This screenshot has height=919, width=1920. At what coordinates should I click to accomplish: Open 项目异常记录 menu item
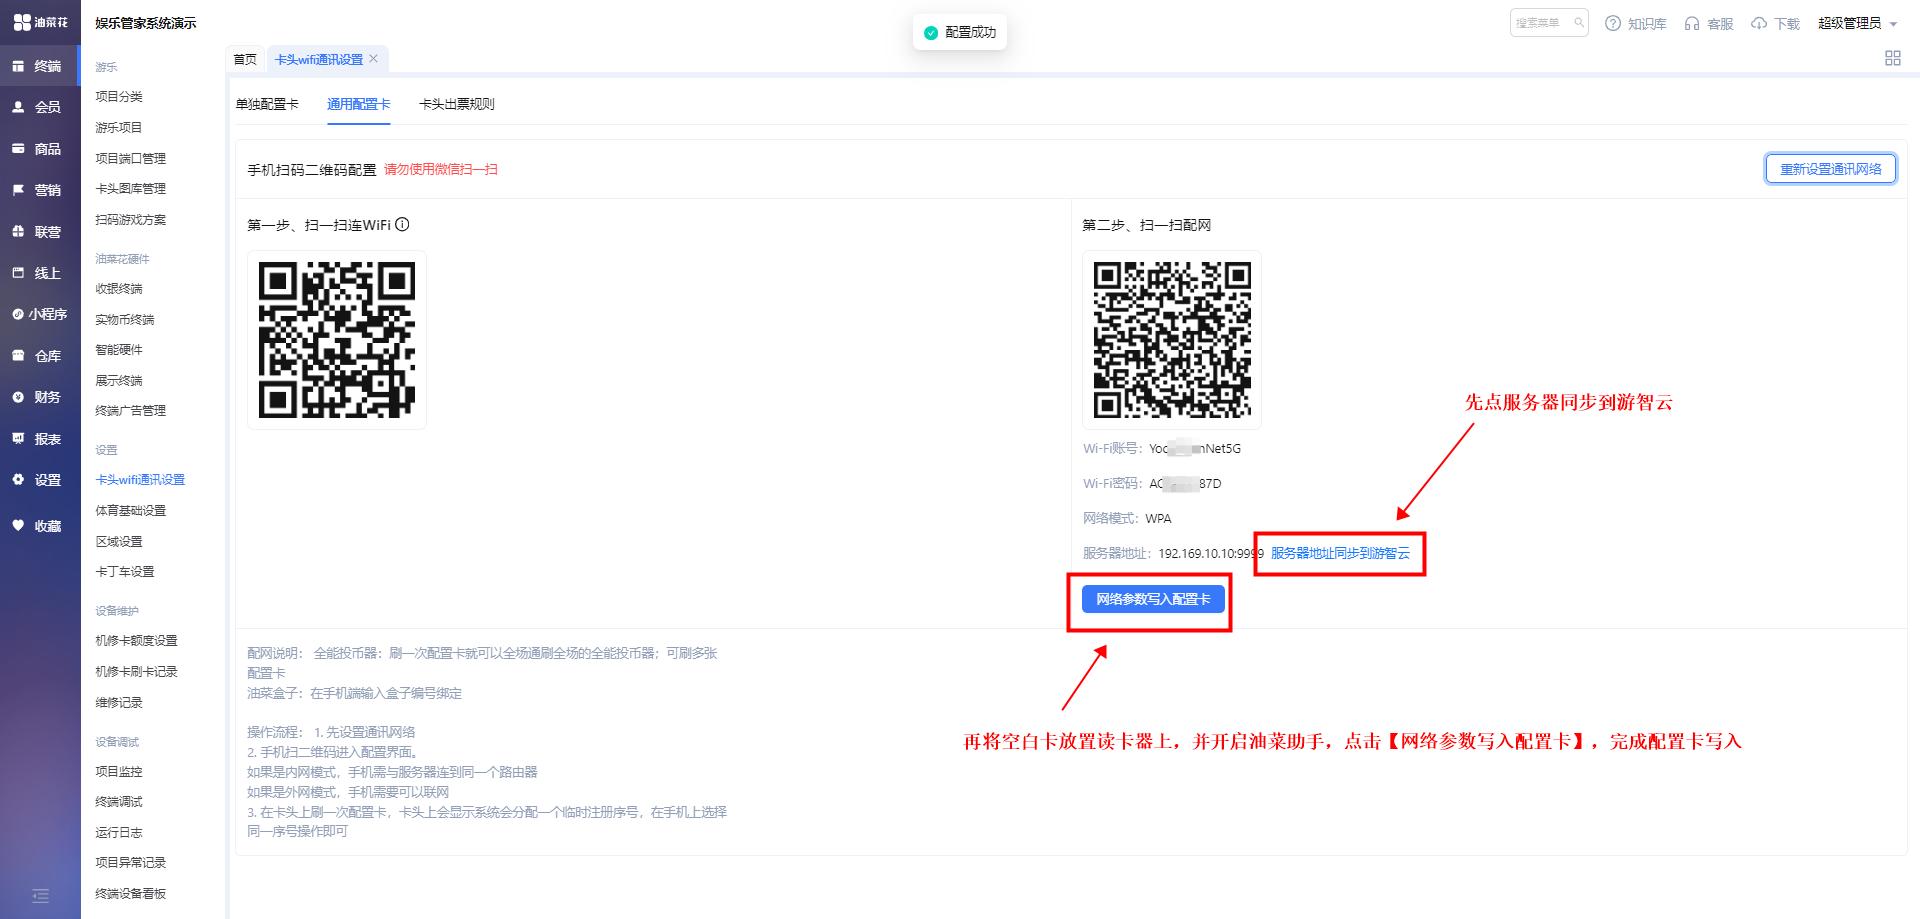pos(131,863)
